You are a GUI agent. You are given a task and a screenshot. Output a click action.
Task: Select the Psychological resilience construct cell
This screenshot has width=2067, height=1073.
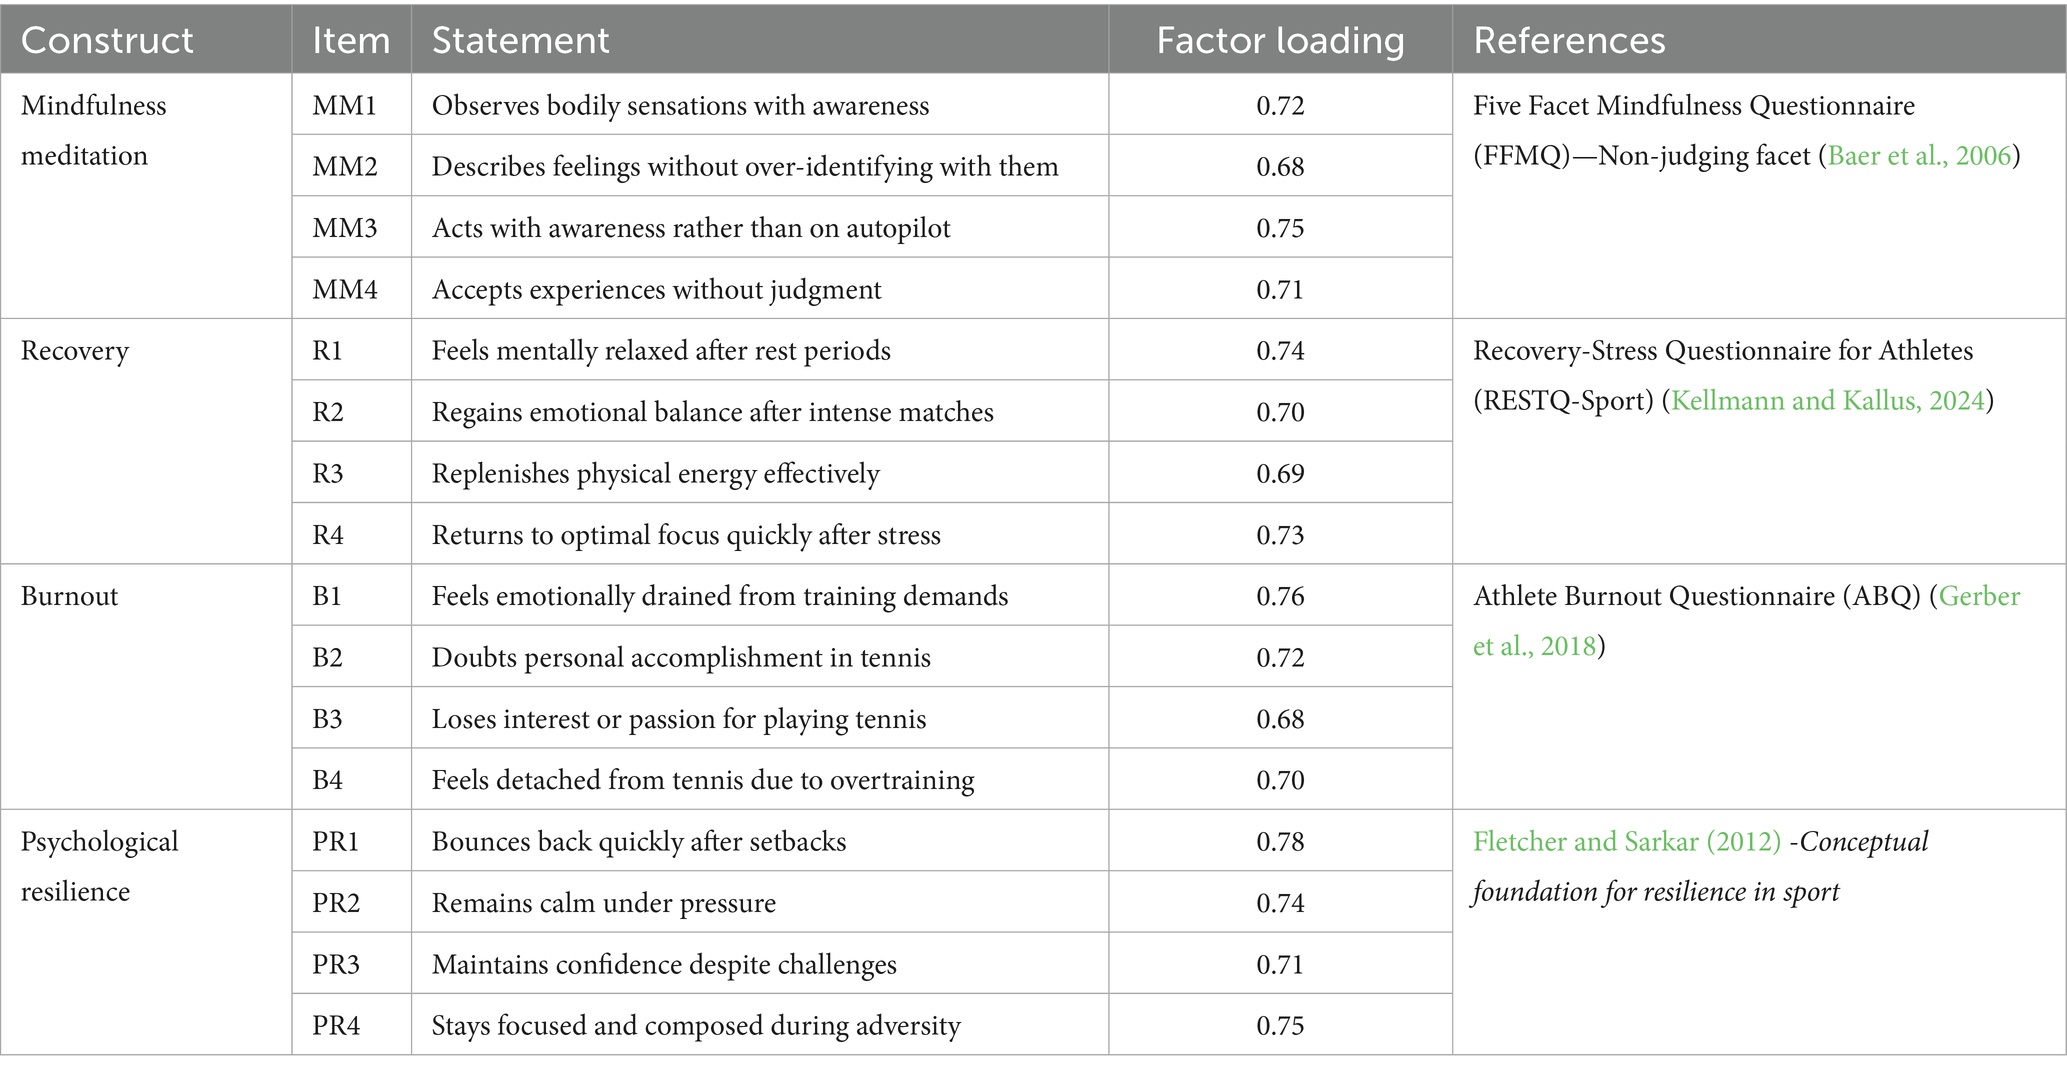pos(99,866)
